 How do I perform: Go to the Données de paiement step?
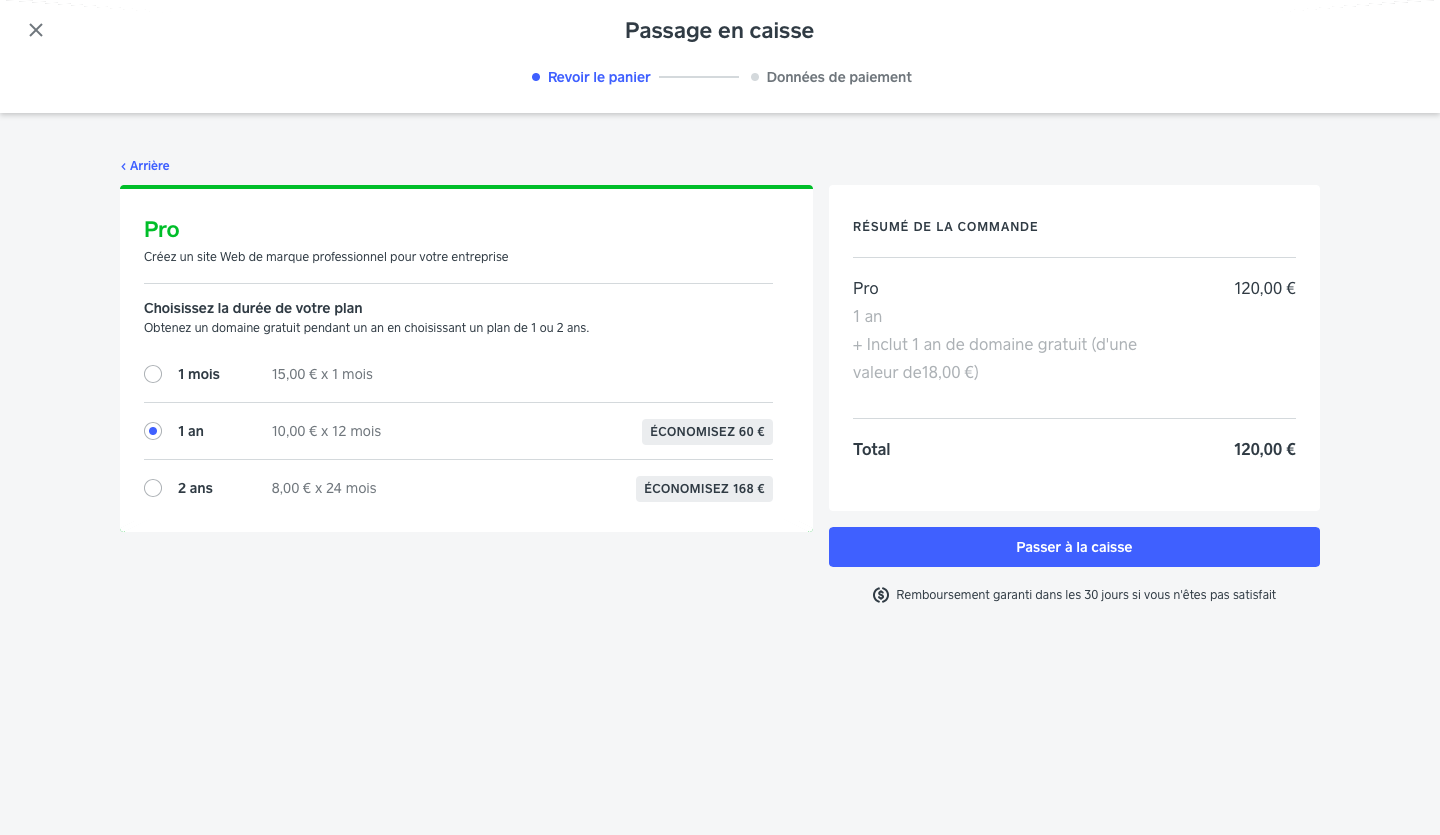pyautogui.click(x=839, y=77)
